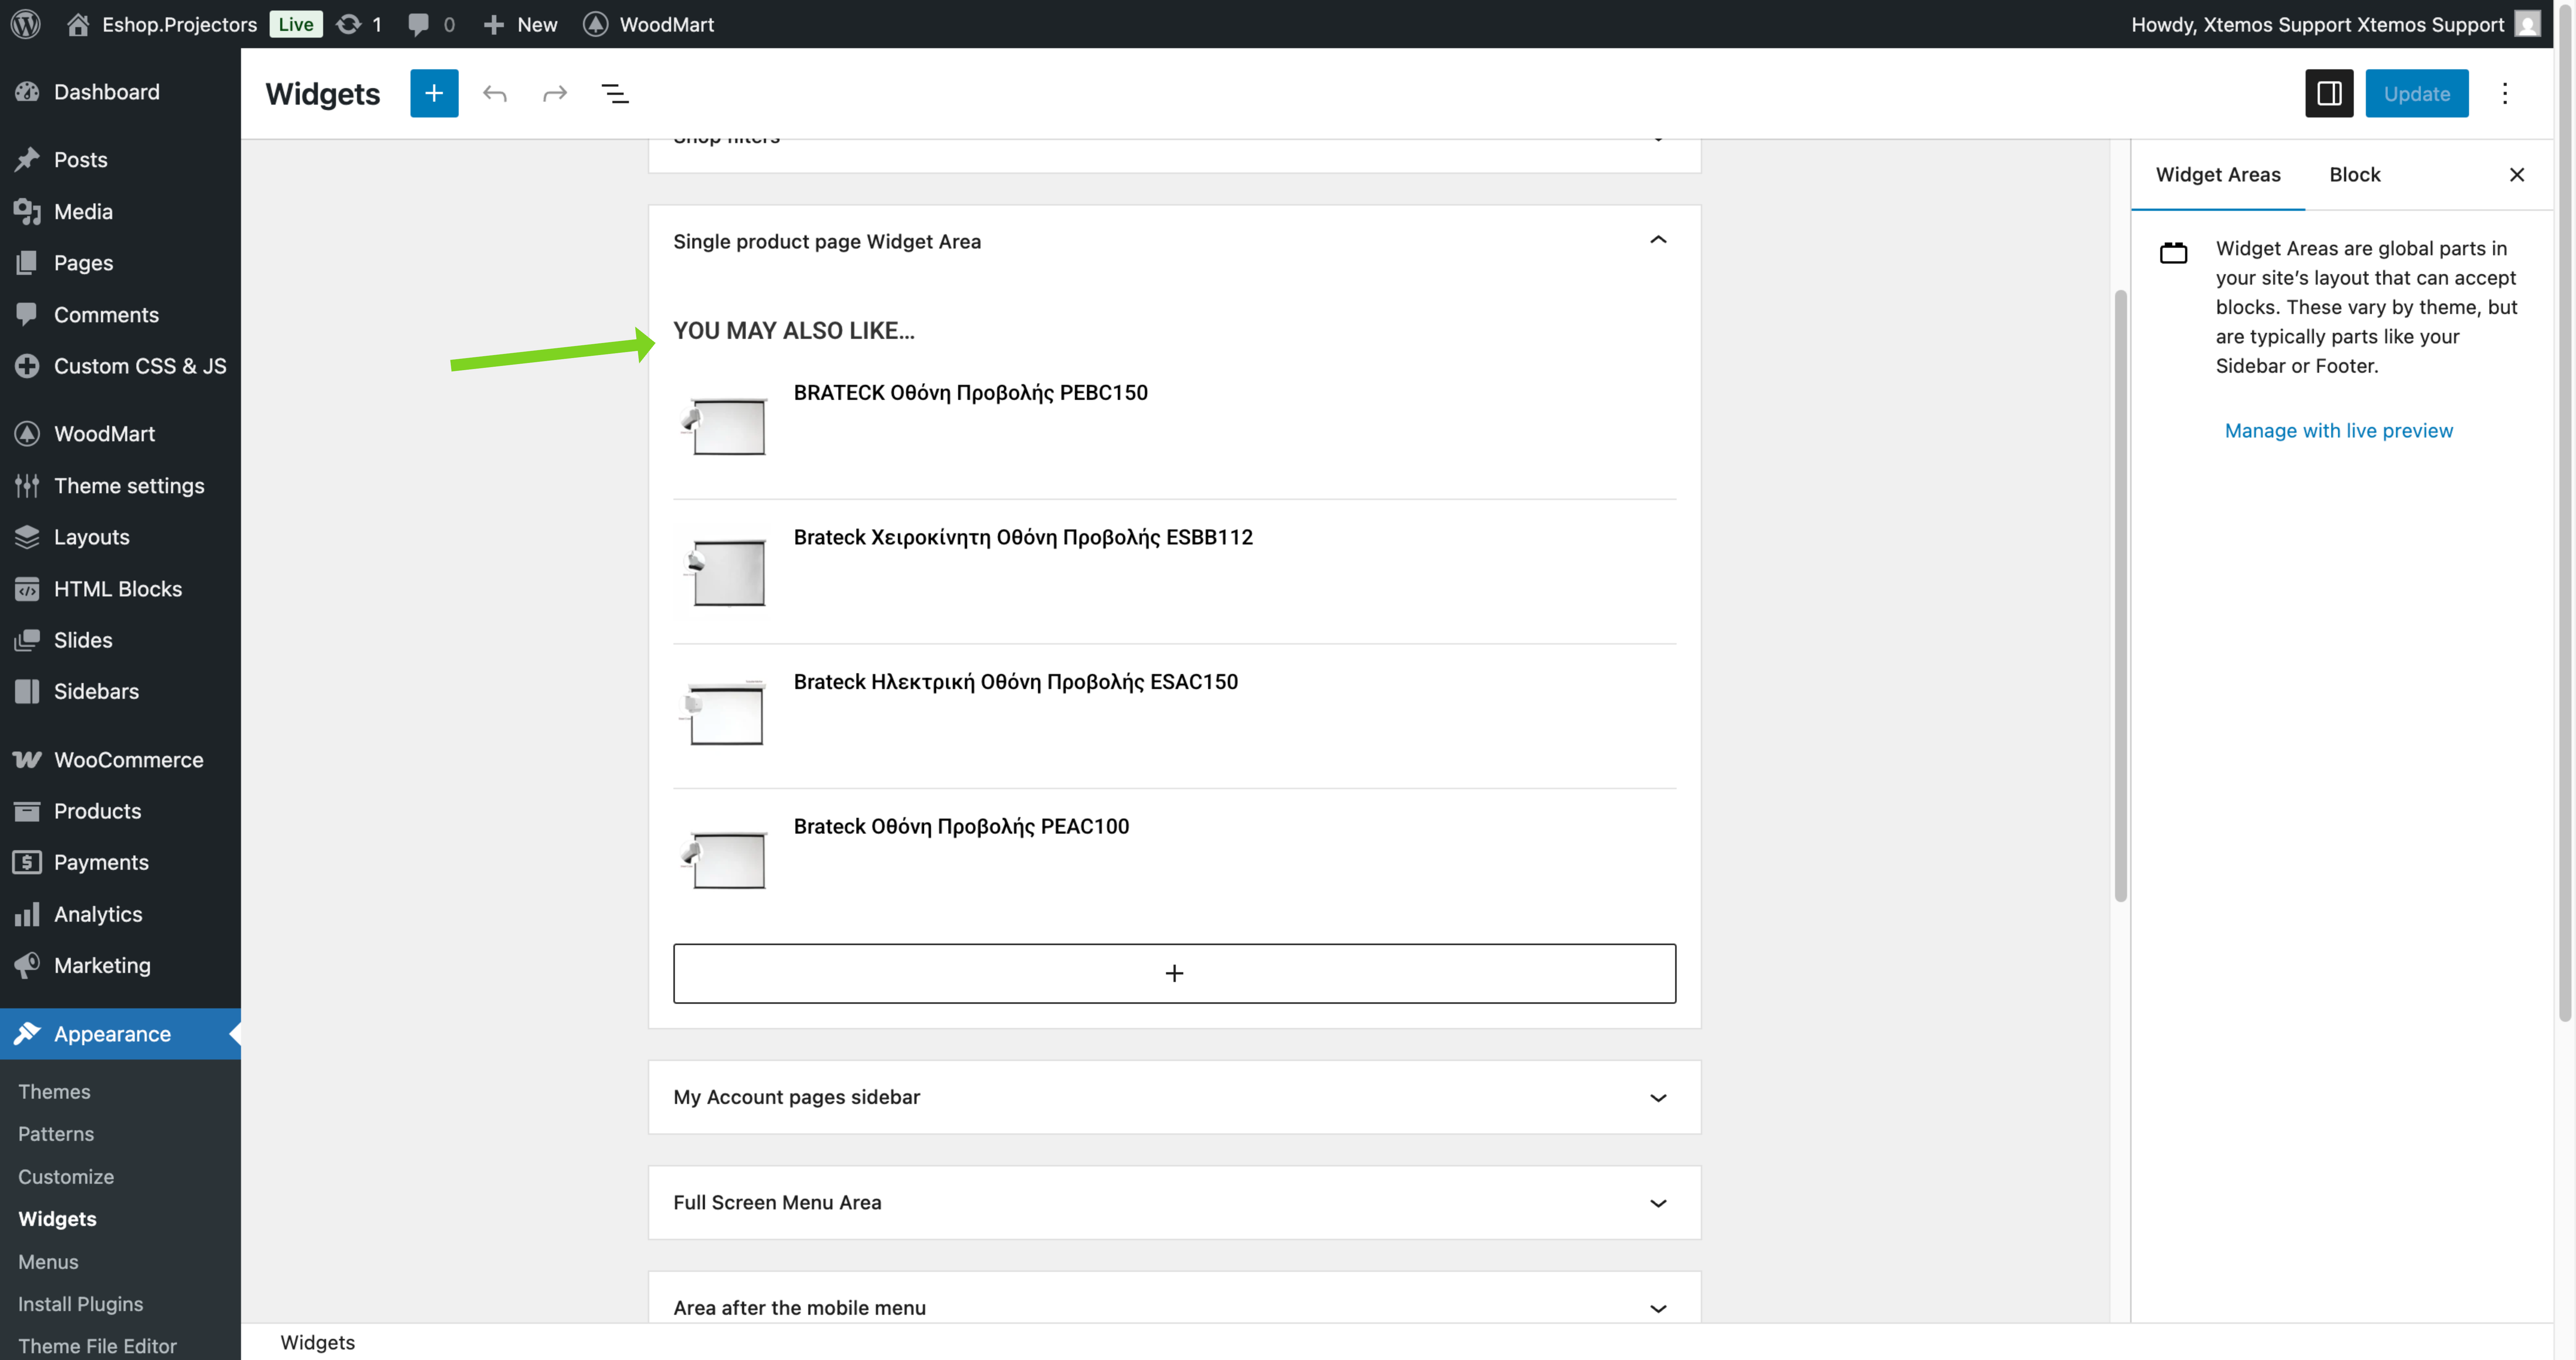
Task: Click the Payments dollar icon
Action: 27,862
